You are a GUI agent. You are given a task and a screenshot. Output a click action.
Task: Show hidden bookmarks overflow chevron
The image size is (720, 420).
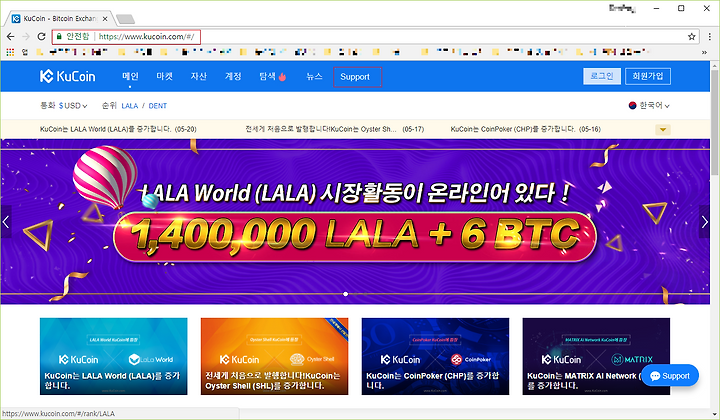[704, 52]
